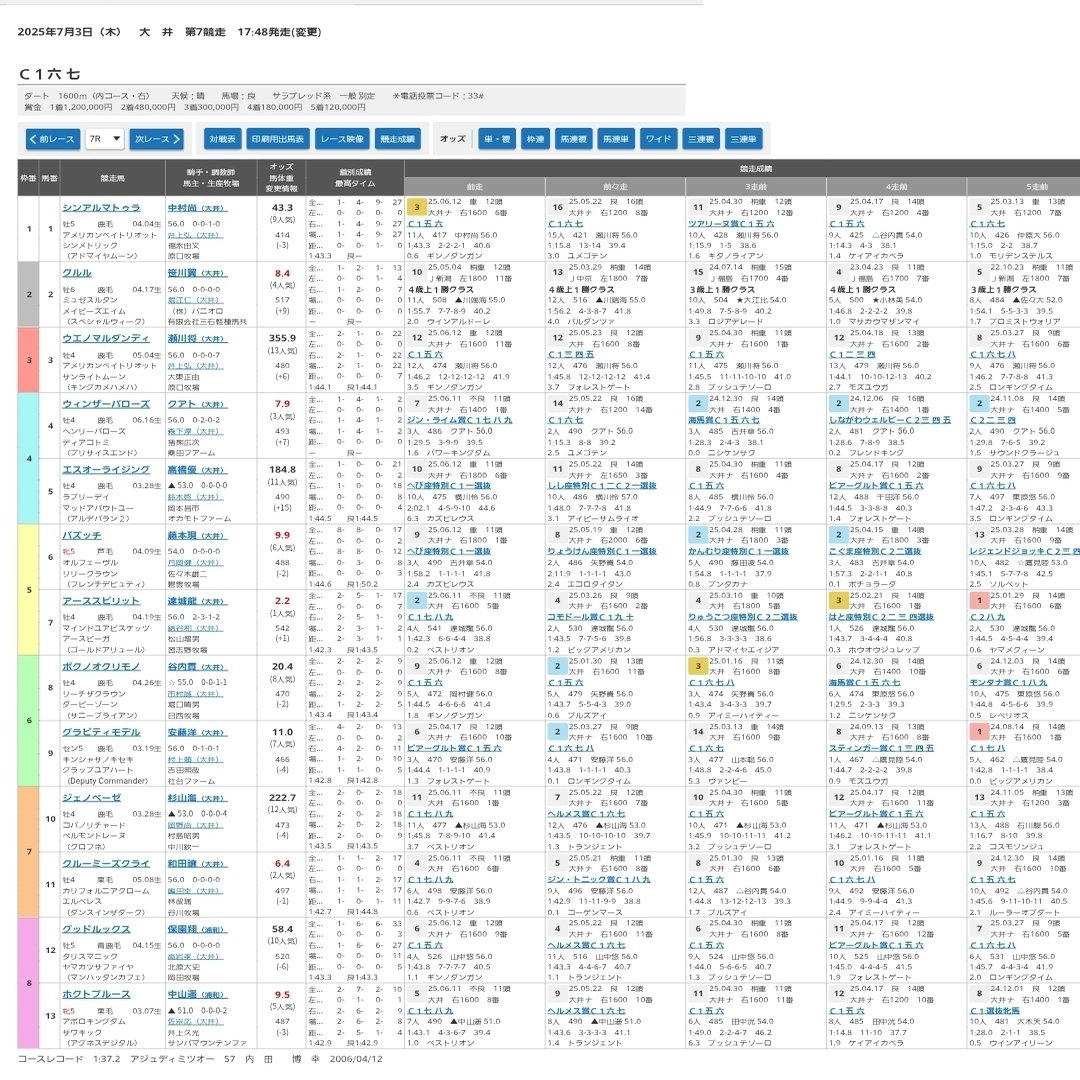Go to next race with 次レース button
Image resolution: width=1080 pixels, height=1080 pixels.
pos(156,139)
